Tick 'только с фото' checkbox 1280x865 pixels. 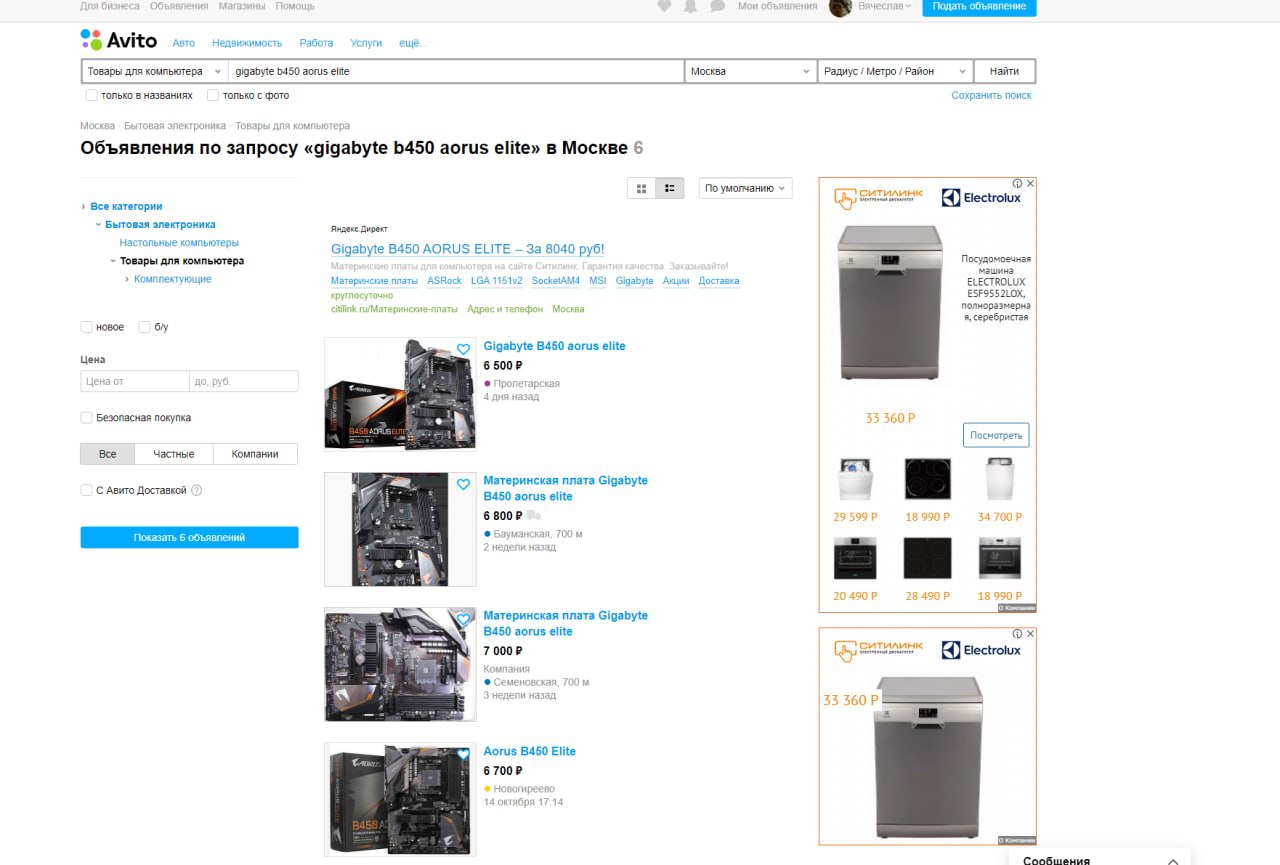point(213,95)
